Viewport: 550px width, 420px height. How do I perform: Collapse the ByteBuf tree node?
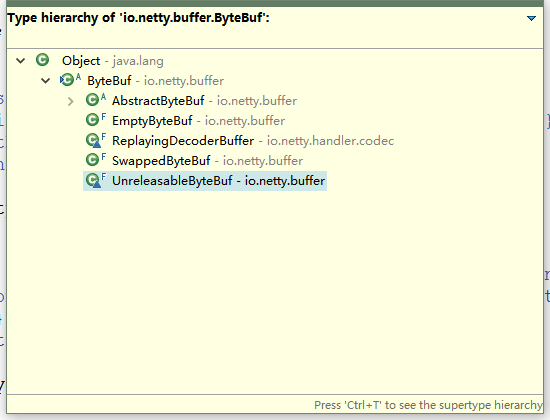(x=46, y=81)
